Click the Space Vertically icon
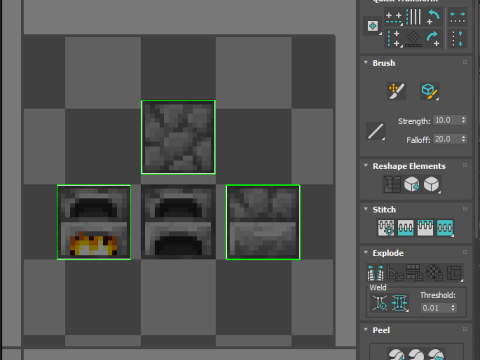This screenshot has height=360, width=480. pyautogui.click(x=457, y=39)
